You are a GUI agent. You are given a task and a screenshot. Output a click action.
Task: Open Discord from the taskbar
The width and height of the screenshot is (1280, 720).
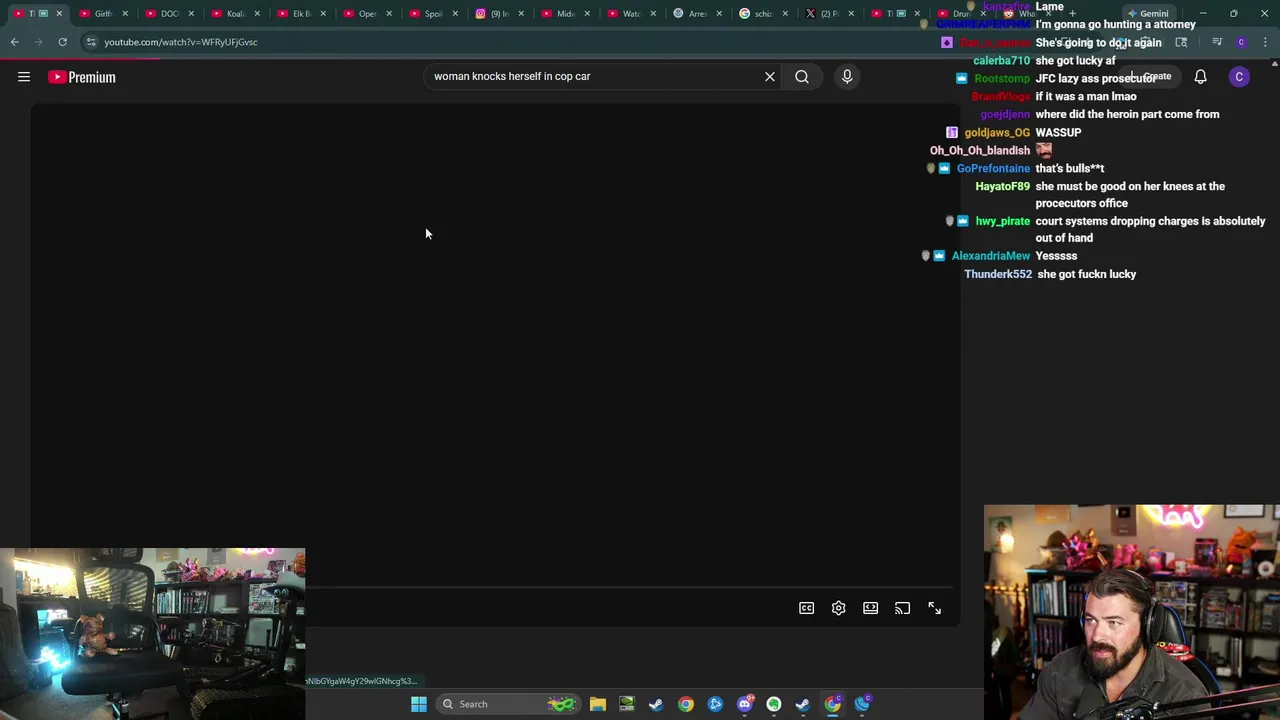coord(744,704)
